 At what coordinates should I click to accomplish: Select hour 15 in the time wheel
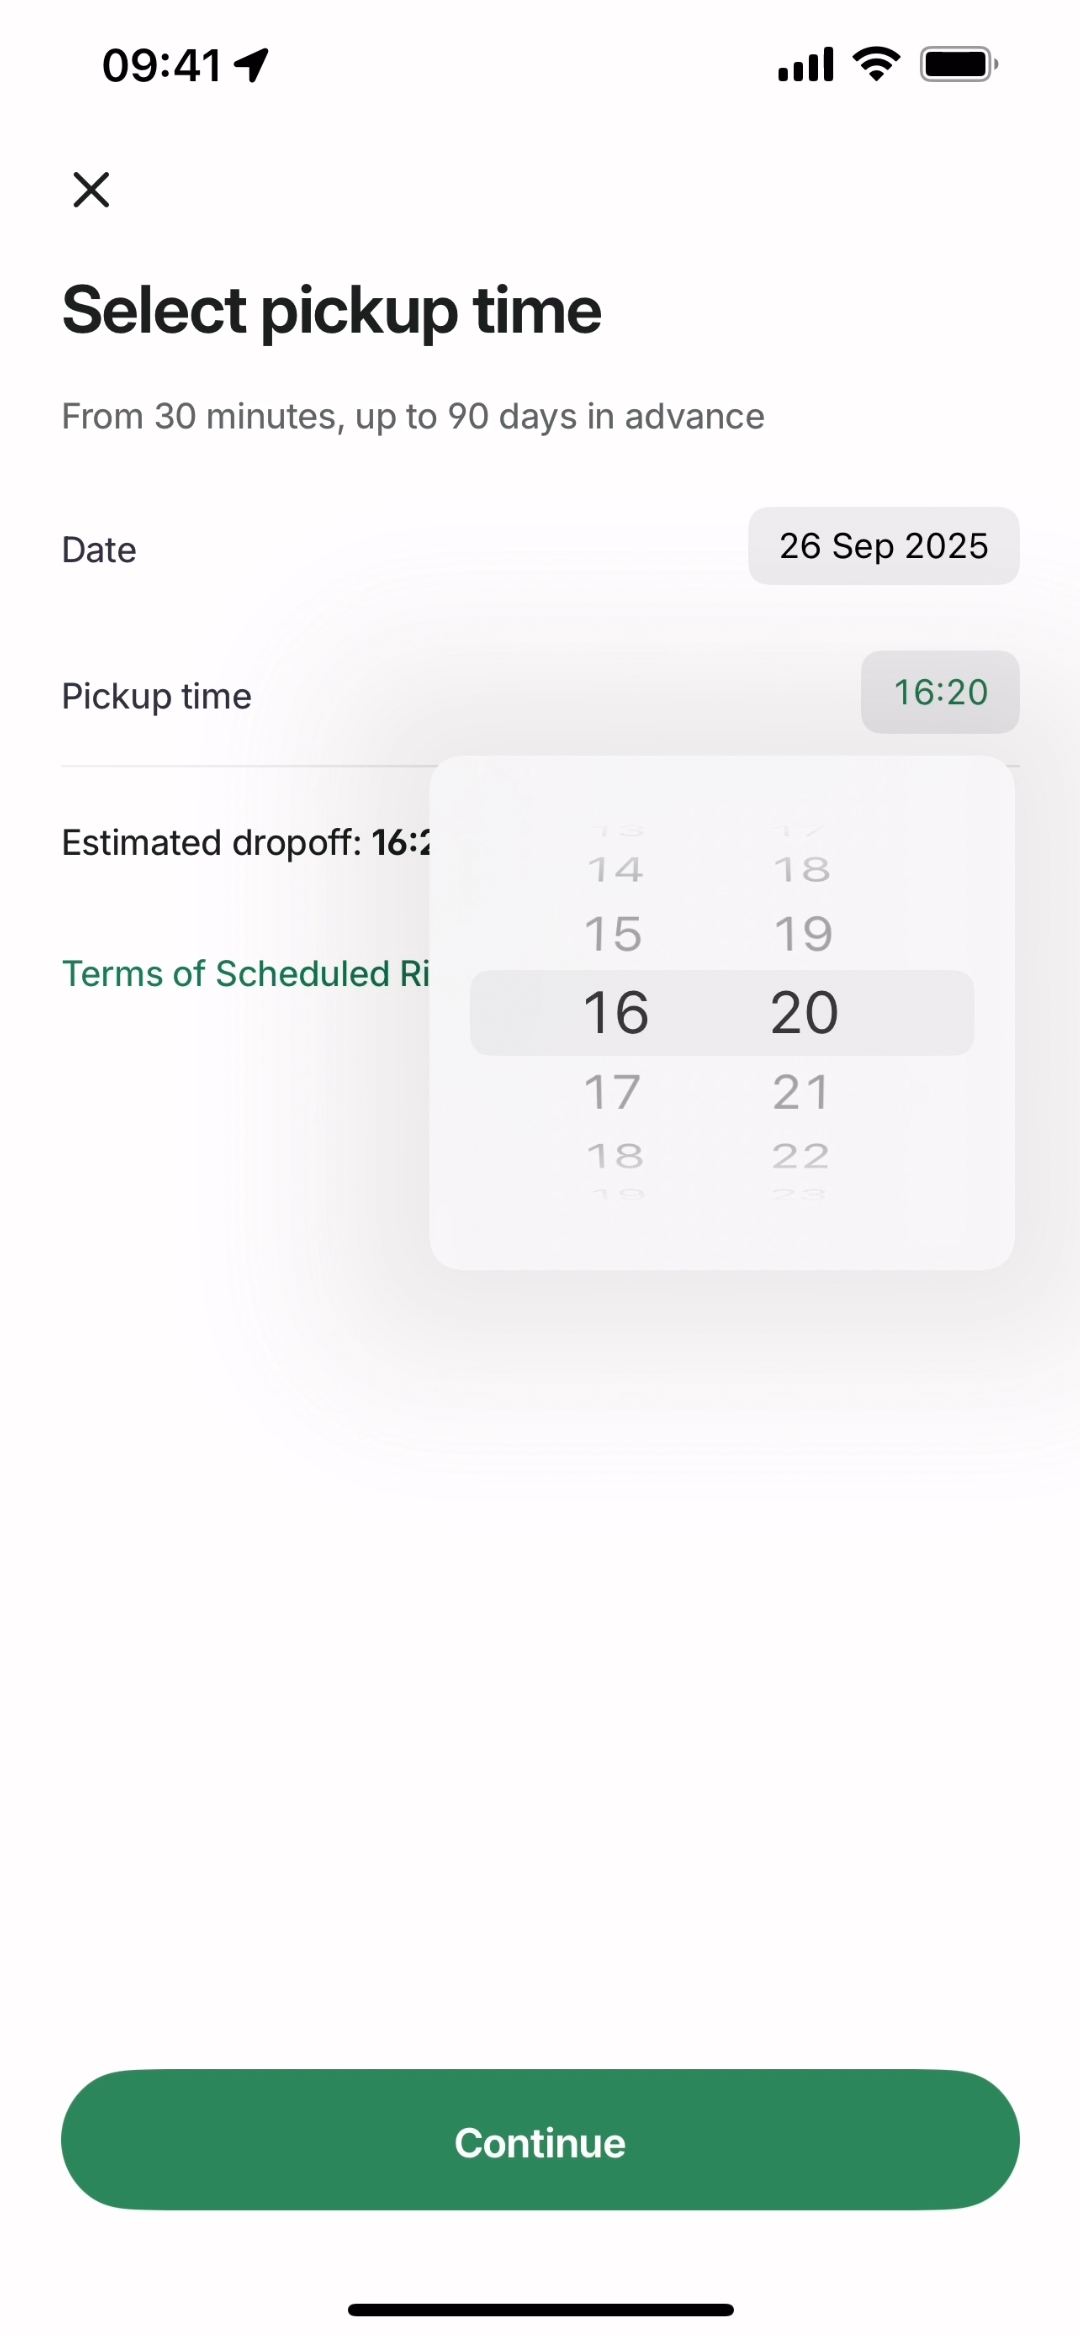coord(613,934)
